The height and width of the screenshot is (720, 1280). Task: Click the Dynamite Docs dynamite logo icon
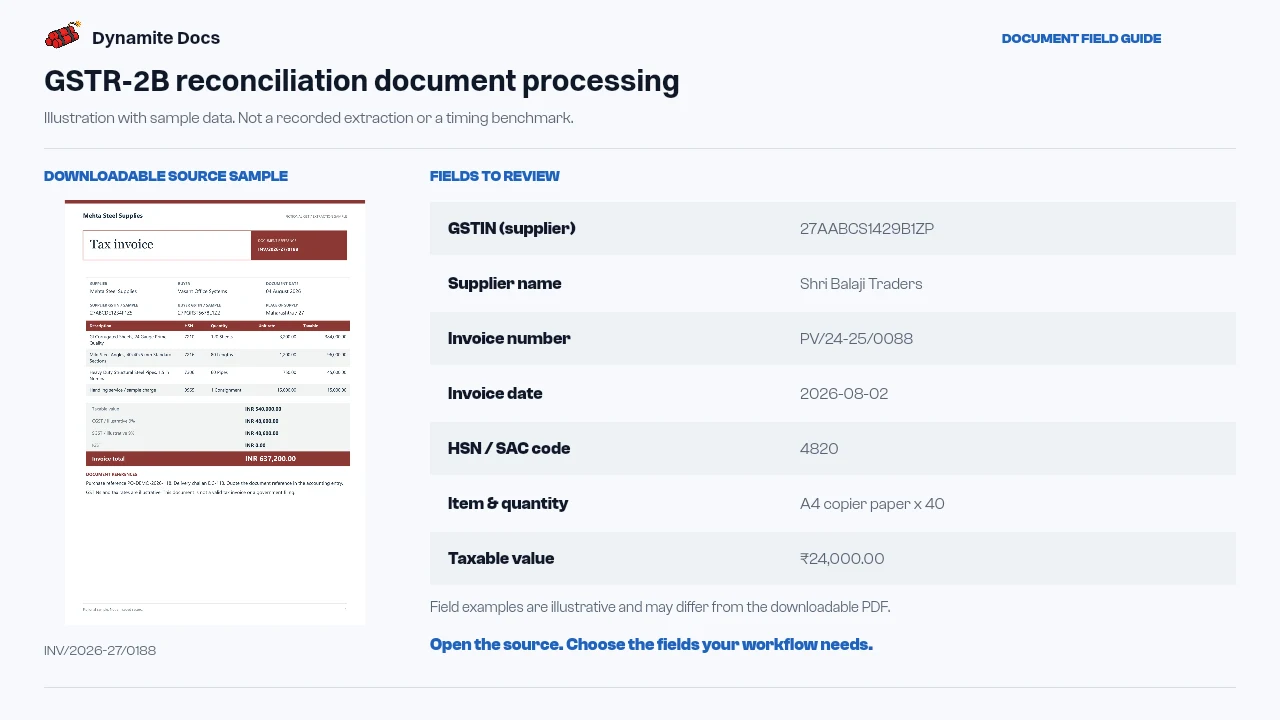tap(62, 36)
